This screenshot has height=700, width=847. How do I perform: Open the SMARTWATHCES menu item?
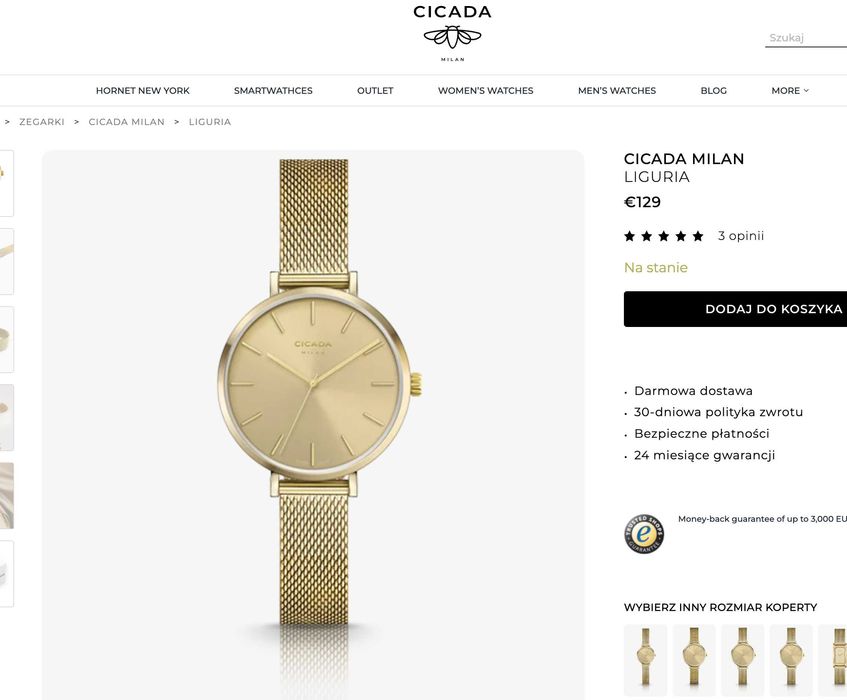pos(273,91)
